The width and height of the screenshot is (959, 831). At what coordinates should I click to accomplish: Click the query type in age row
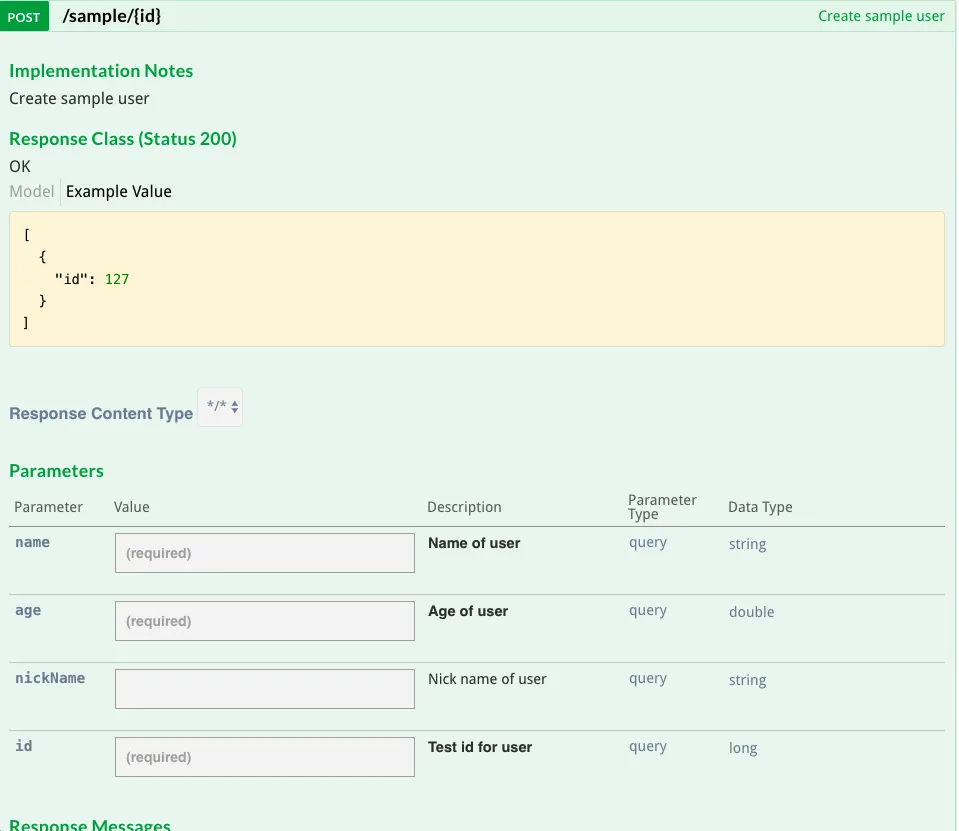click(648, 611)
